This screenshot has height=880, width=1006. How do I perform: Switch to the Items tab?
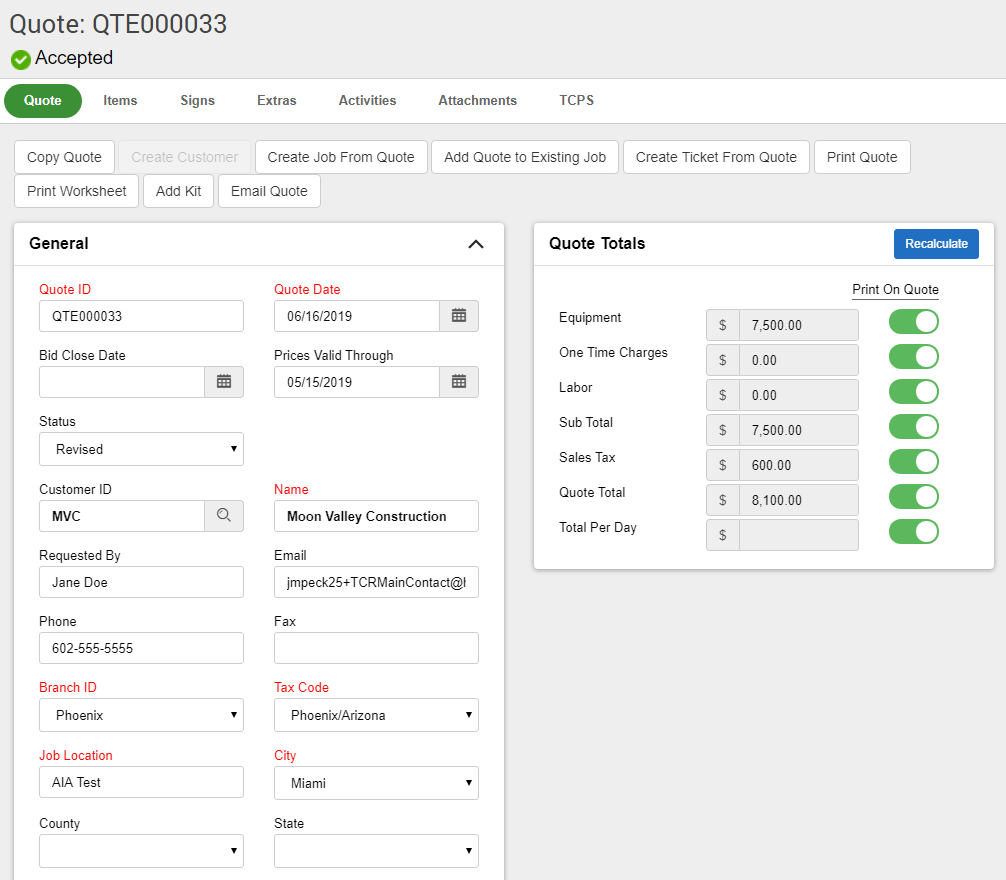[x=120, y=100]
